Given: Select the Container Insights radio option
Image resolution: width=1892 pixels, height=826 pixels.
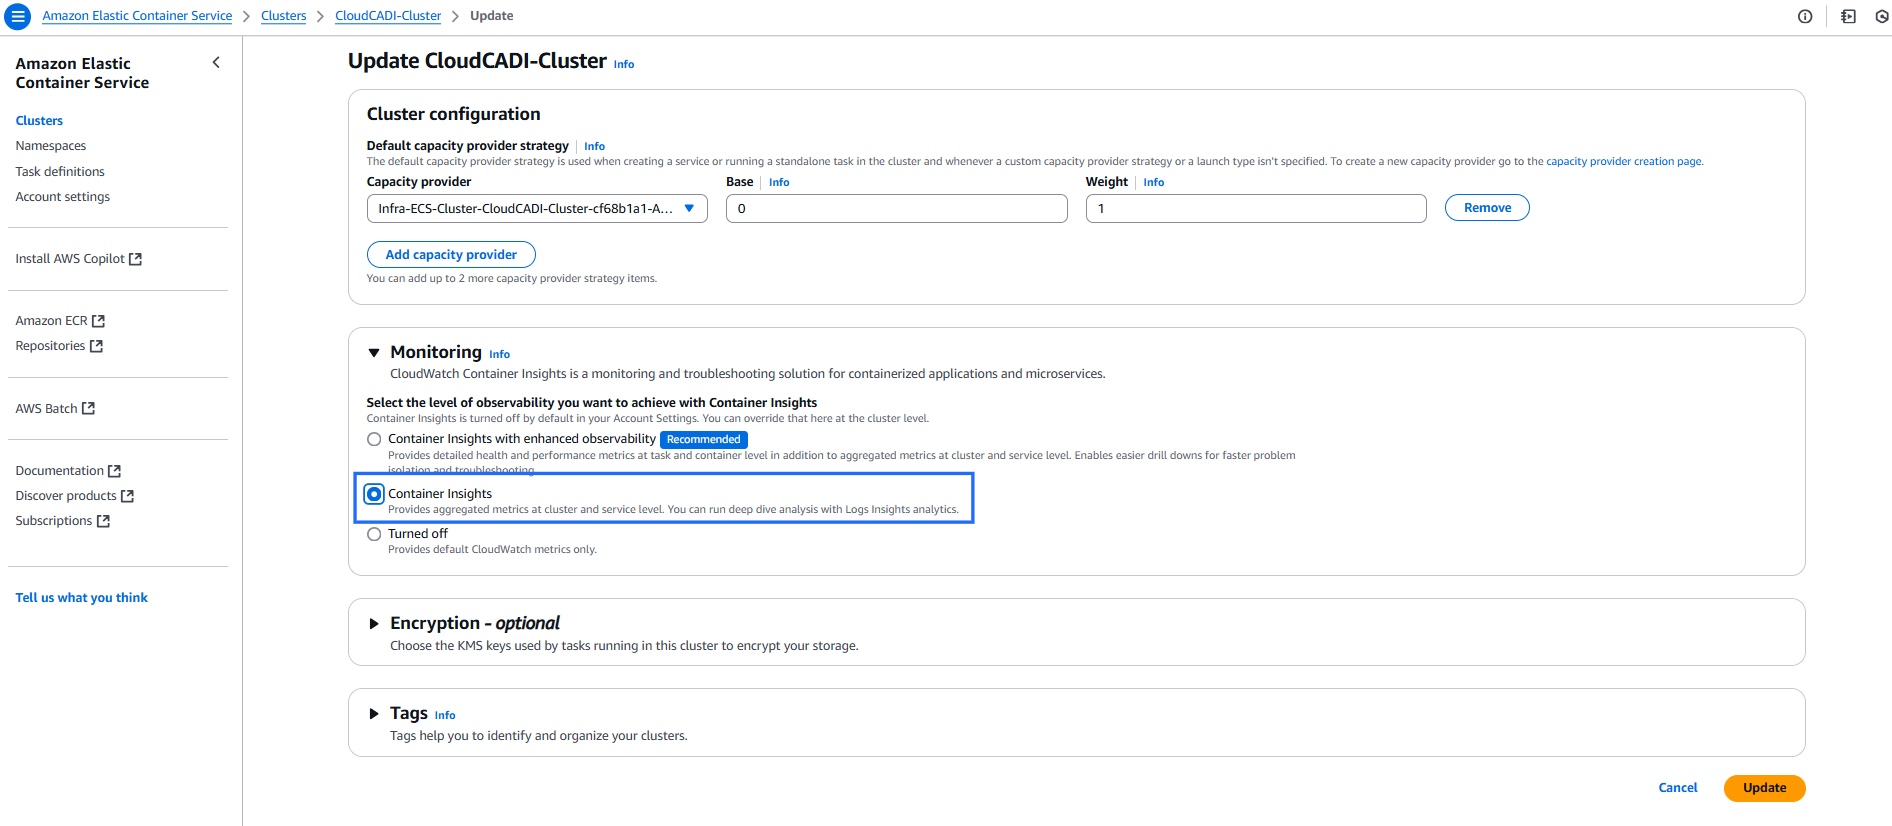Looking at the screenshot, I should click(374, 494).
